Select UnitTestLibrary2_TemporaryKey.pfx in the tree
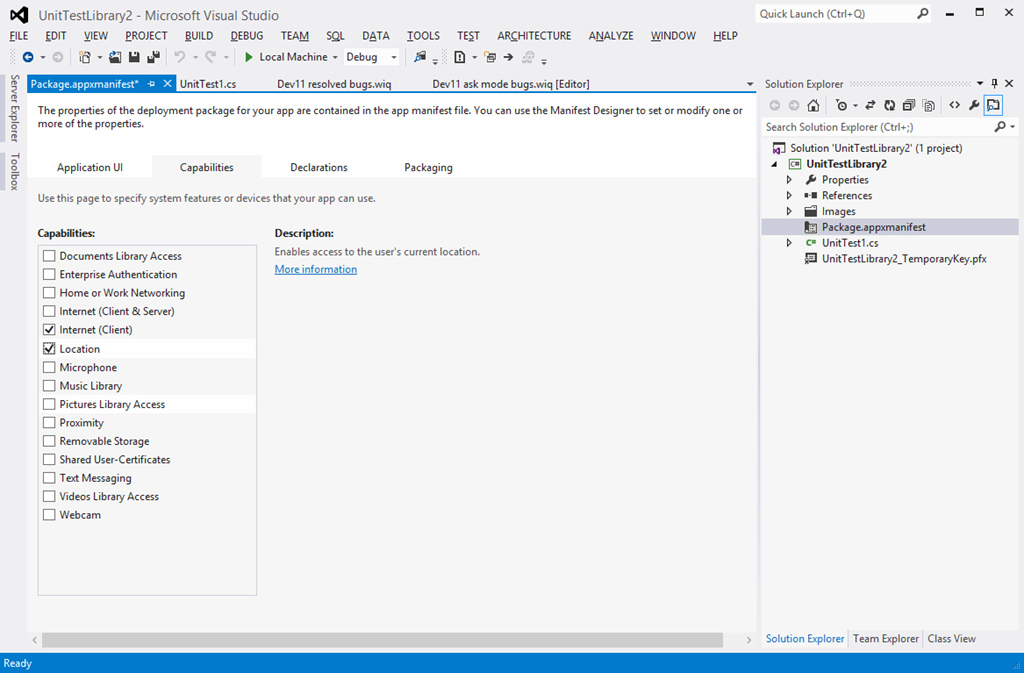1024x673 pixels. click(x=904, y=258)
